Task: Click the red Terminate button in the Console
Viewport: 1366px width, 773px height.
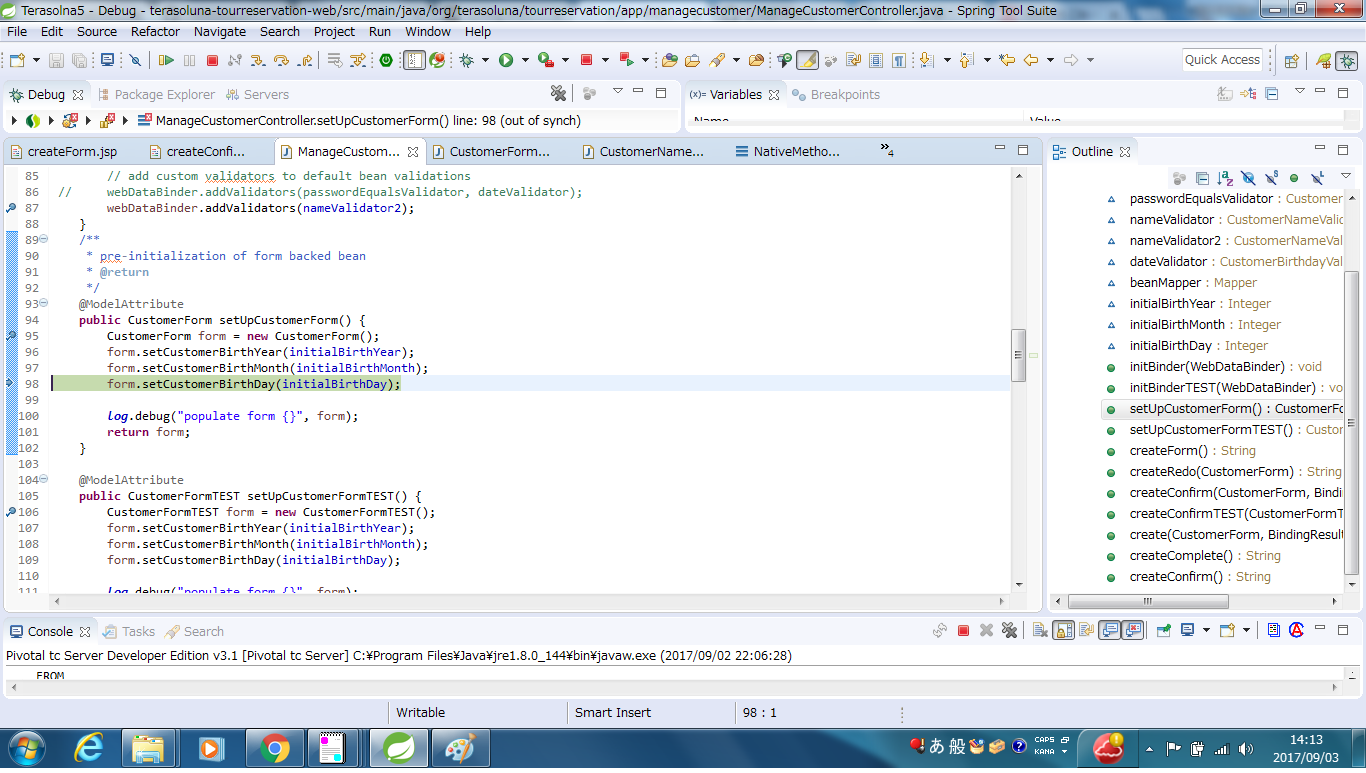Action: [964, 631]
